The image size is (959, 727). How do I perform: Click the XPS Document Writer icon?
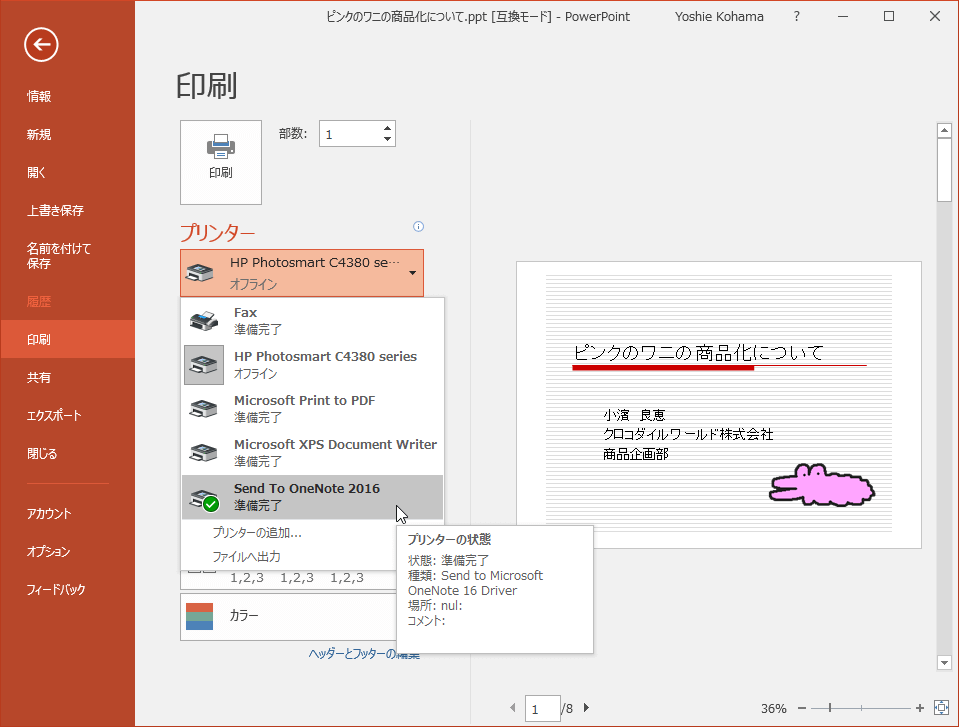pos(204,452)
